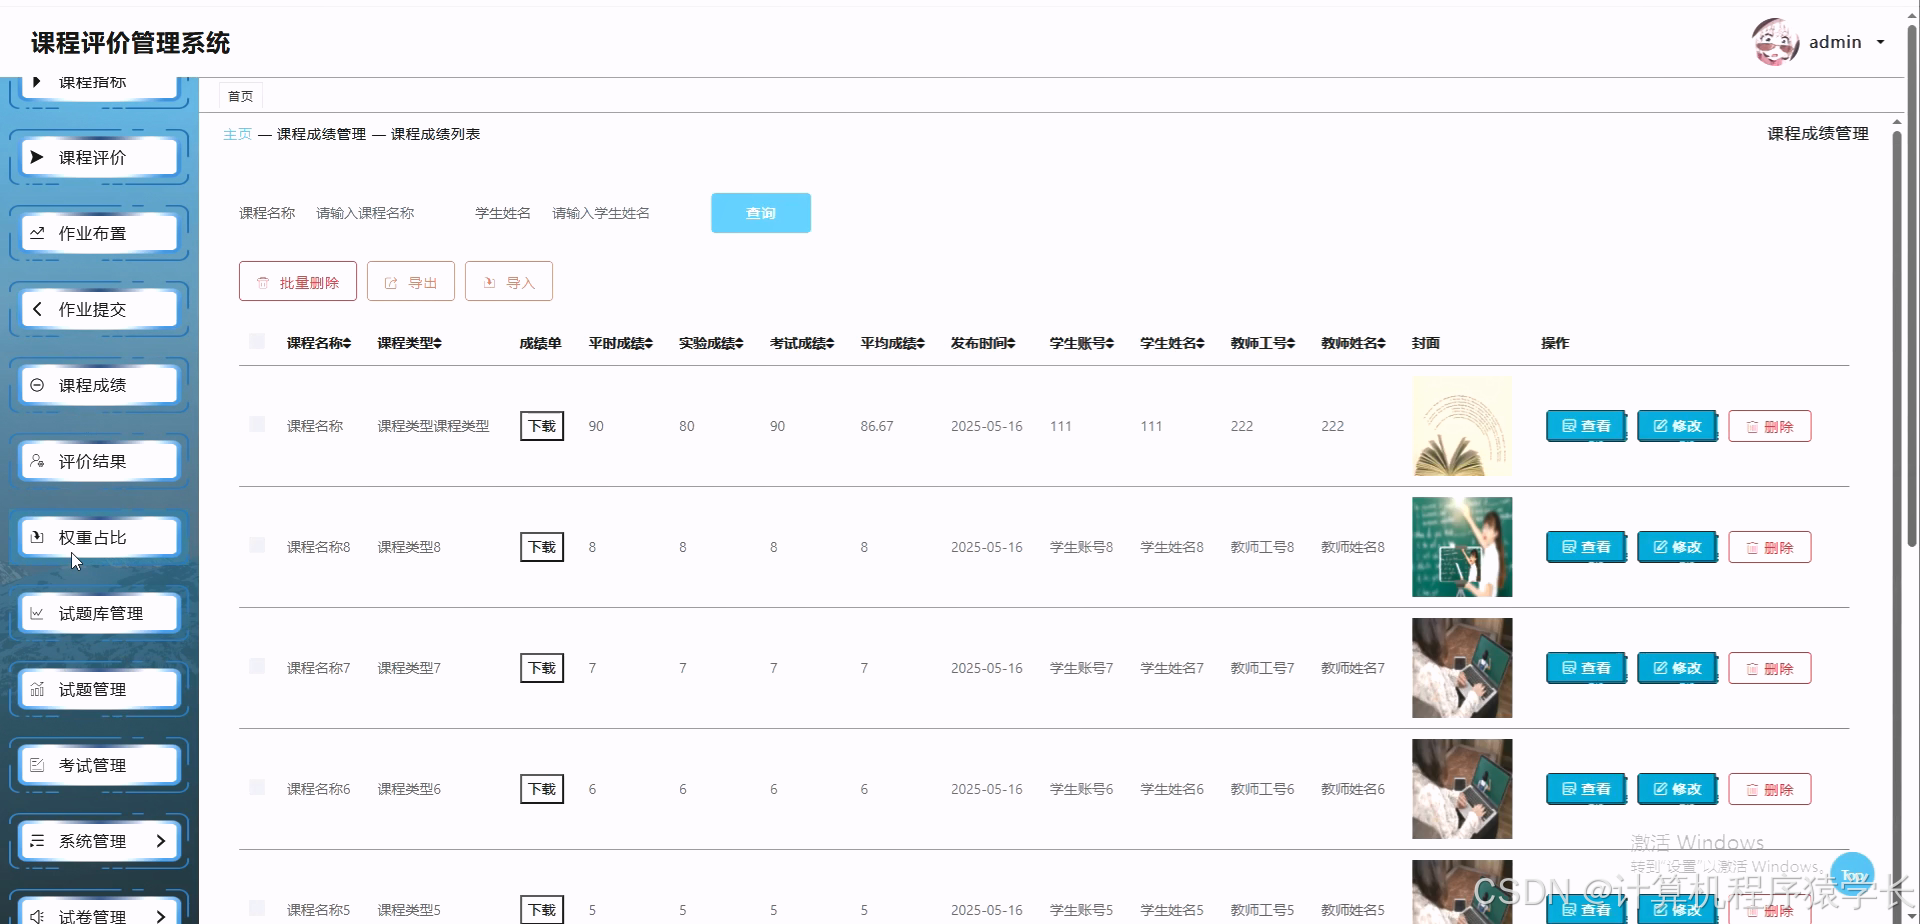
Task: Go to 主页 breadcrumb link
Action: (238, 134)
